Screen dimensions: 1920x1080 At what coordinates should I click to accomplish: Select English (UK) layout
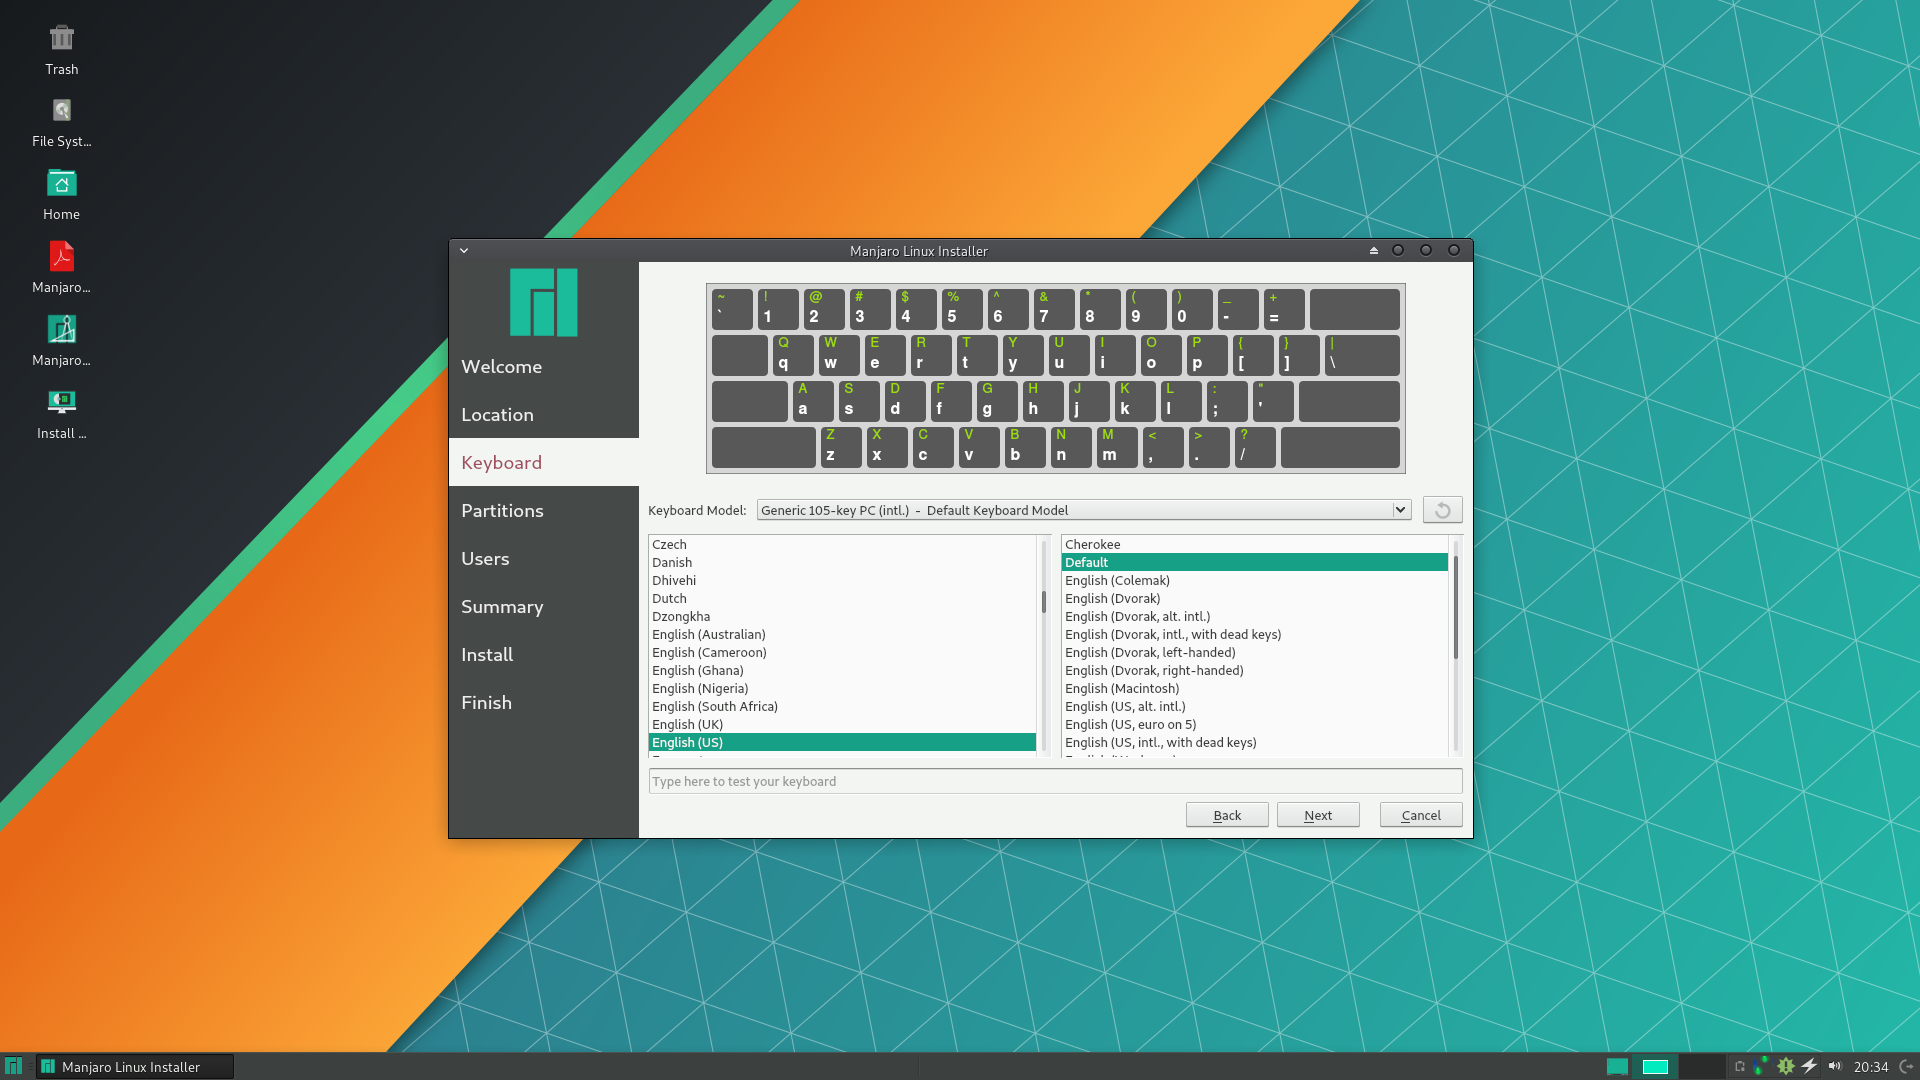tap(842, 724)
